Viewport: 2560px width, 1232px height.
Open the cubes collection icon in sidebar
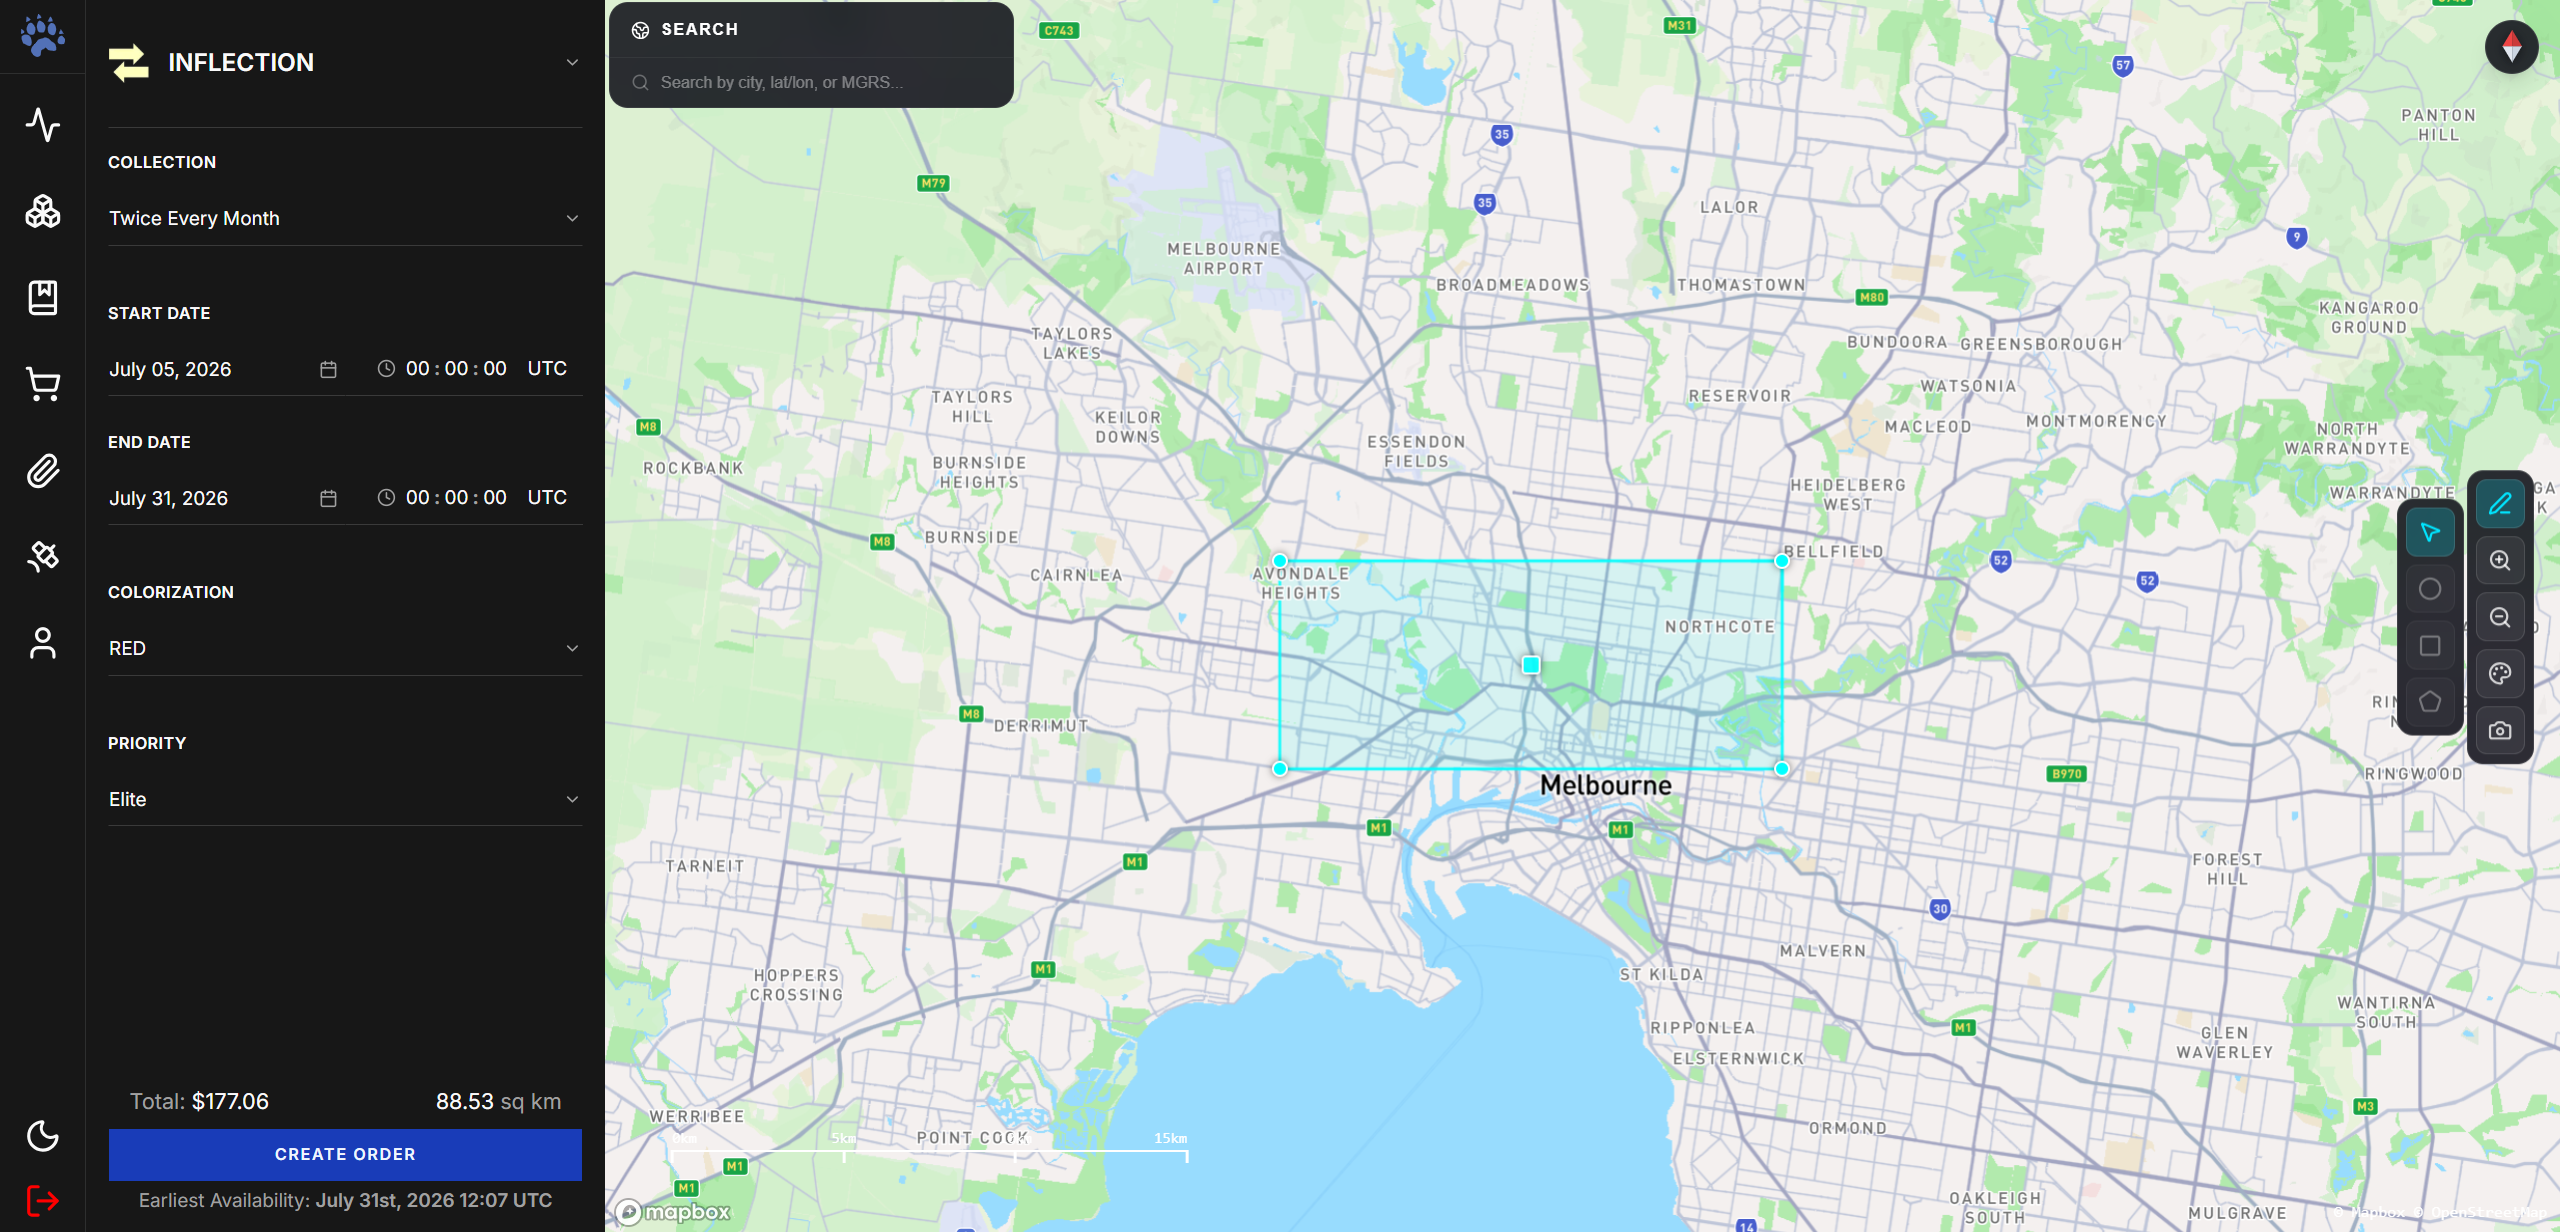point(43,211)
